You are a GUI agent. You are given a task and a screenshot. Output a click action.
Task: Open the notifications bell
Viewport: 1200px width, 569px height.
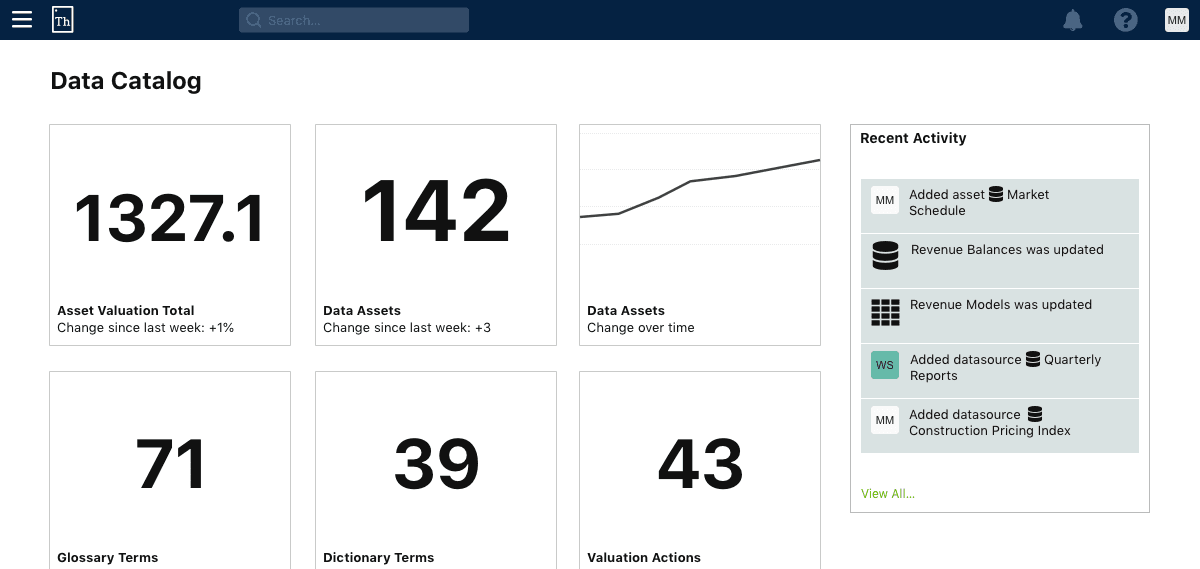click(1073, 20)
